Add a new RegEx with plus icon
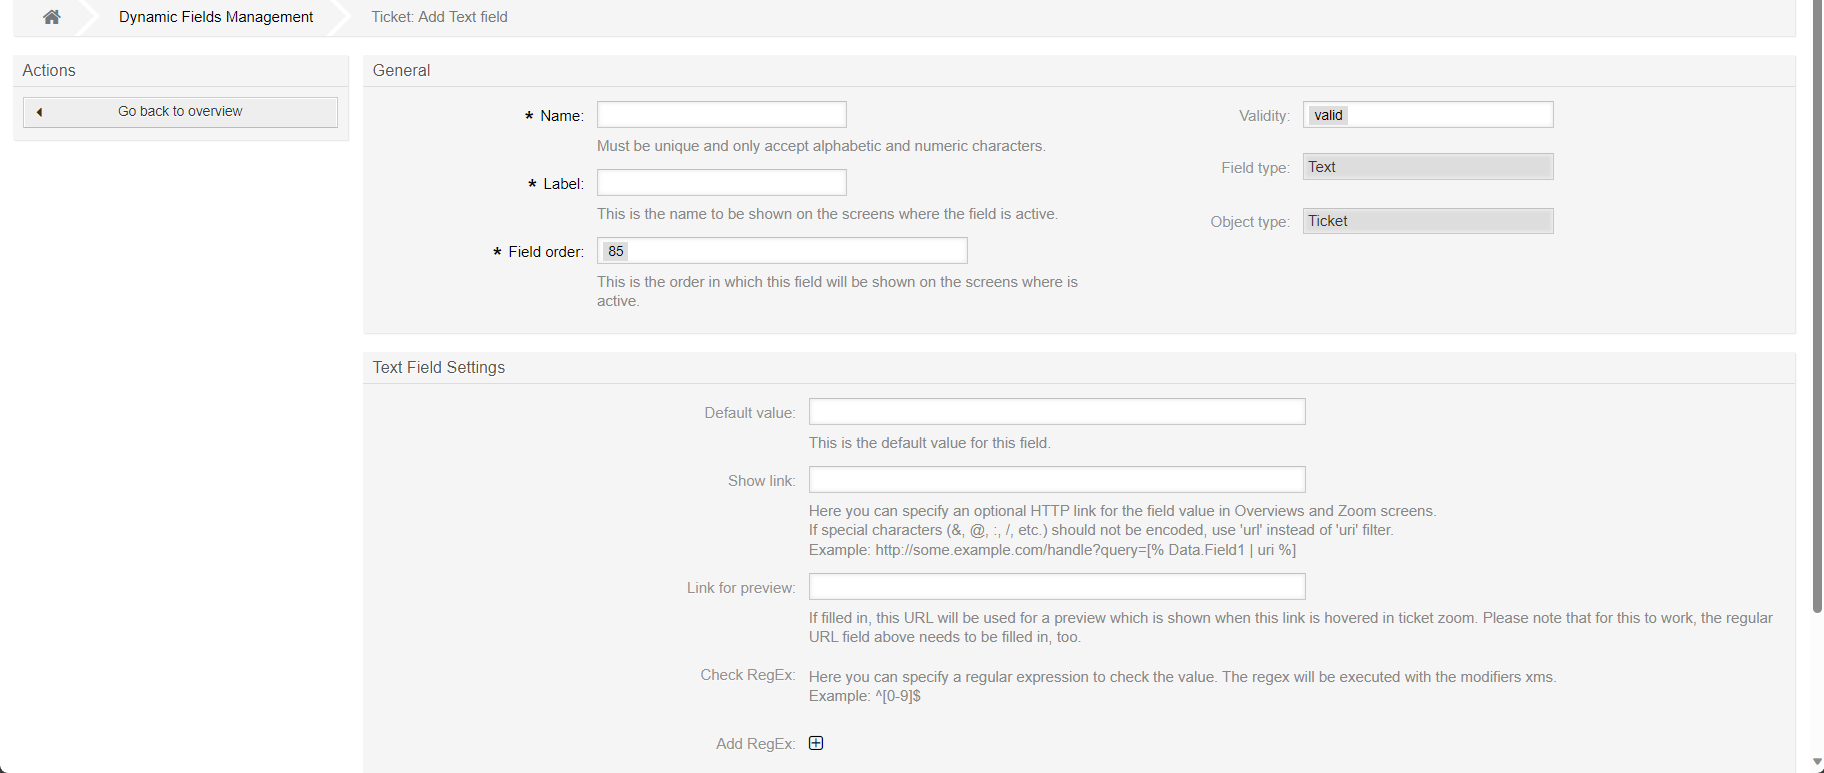This screenshot has height=773, width=1824. click(x=816, y=743)
